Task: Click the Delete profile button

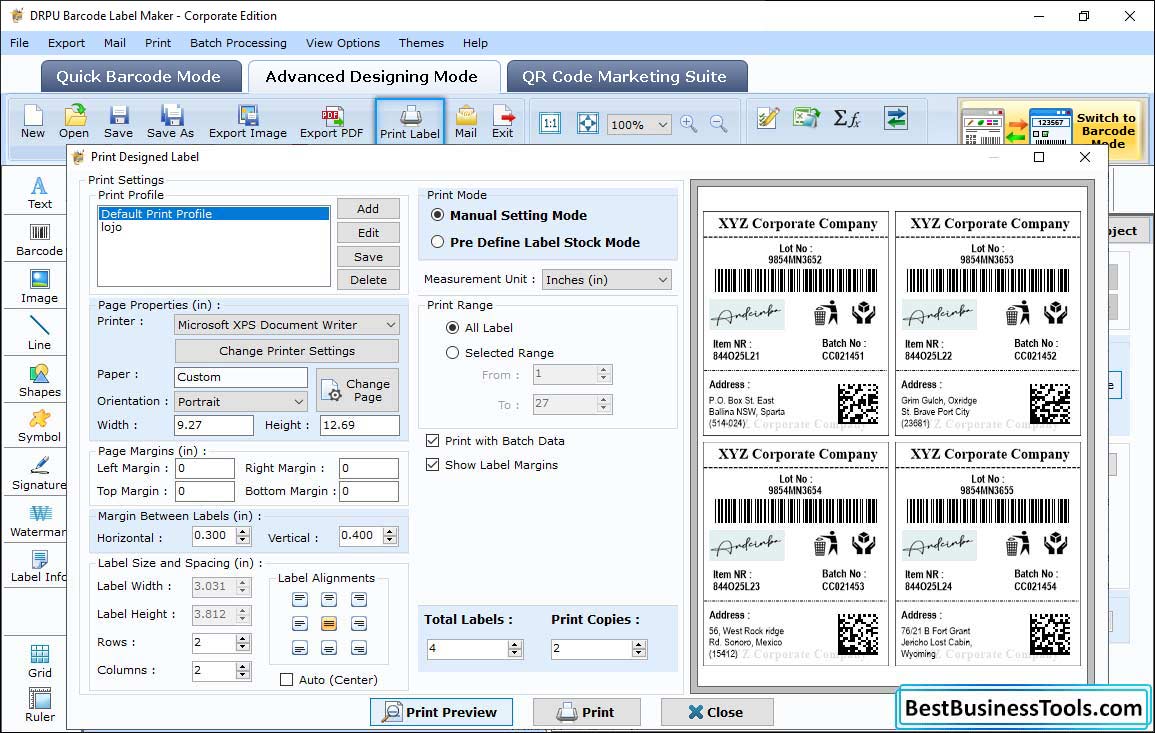Action: click(368, 280)
